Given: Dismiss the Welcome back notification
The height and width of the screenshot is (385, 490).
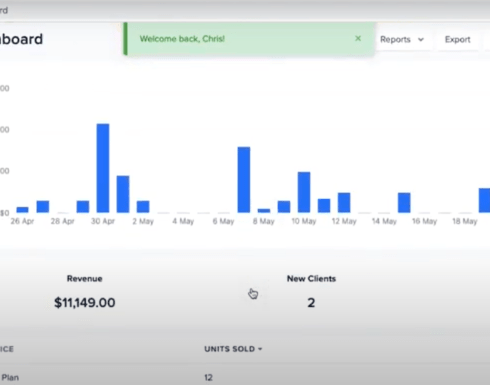Looking at the screenshot, I should coord(358,39).
